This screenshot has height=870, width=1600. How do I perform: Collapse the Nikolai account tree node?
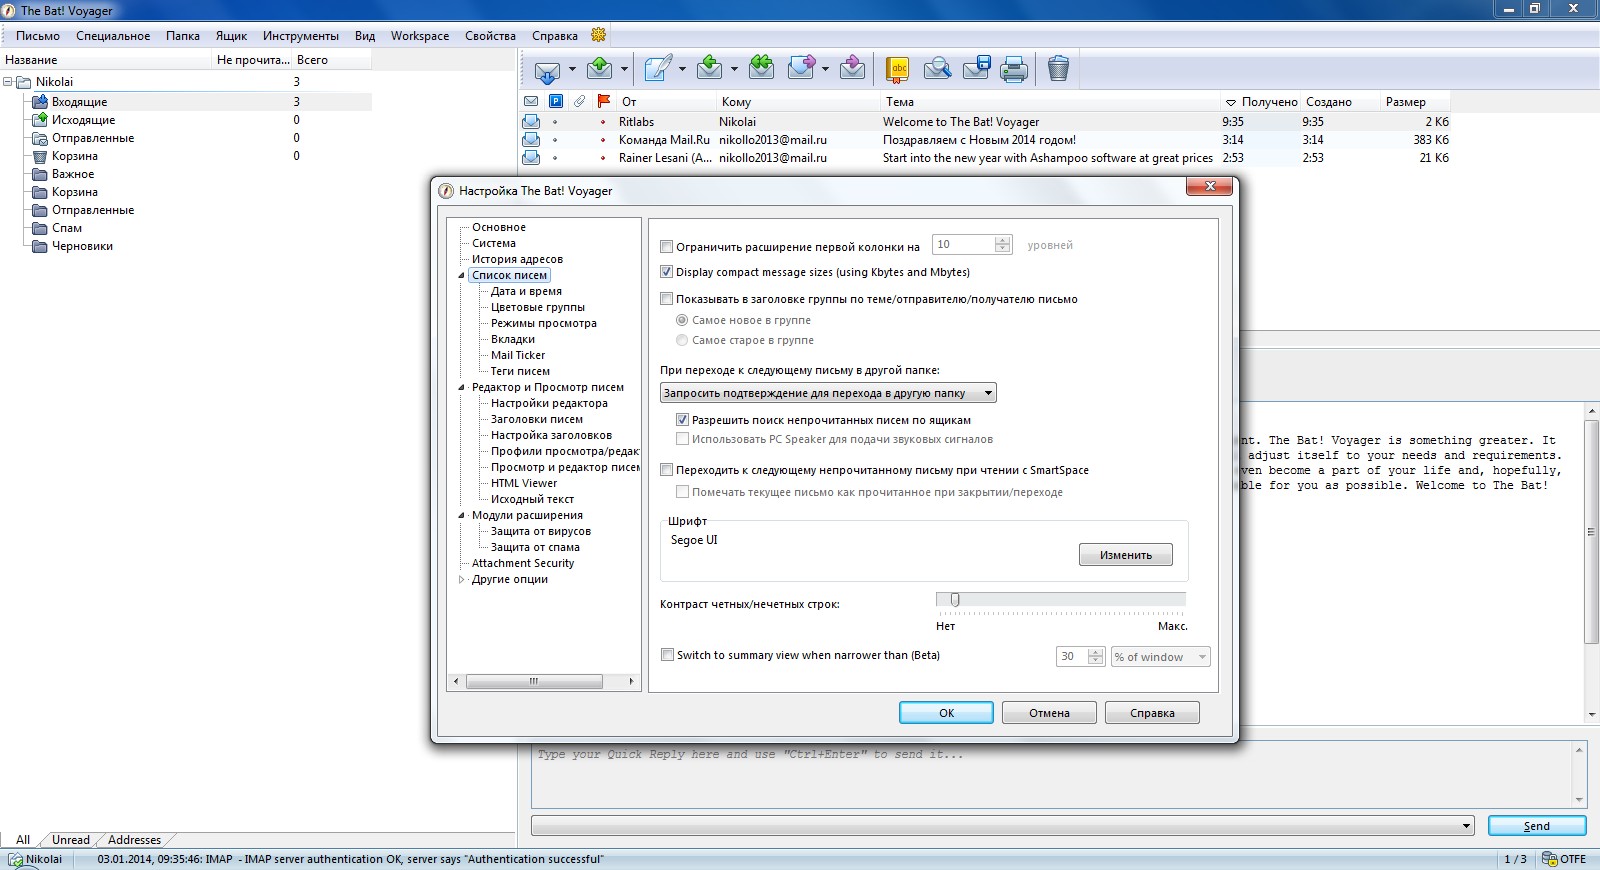8,82
